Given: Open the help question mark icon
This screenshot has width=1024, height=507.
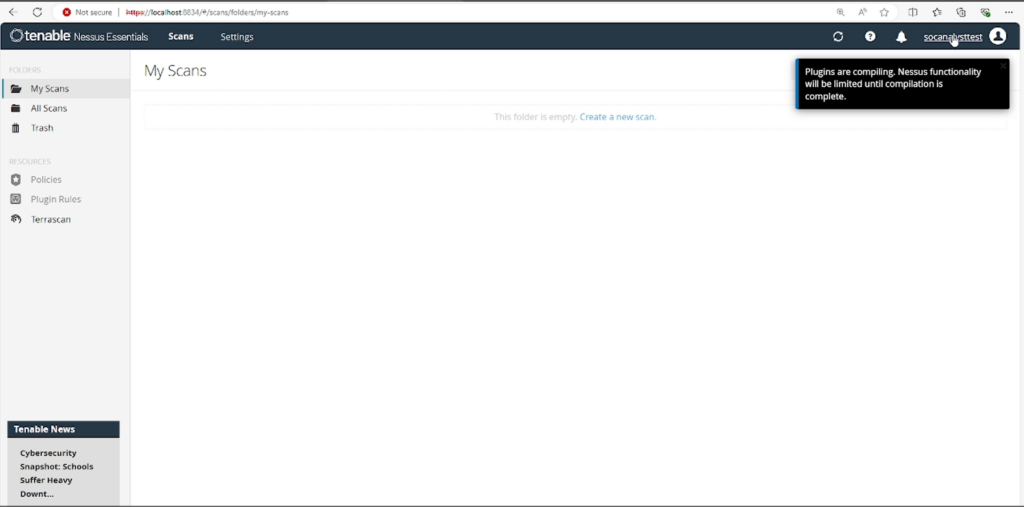Looking at the screenshot, I should click(870, 37).
